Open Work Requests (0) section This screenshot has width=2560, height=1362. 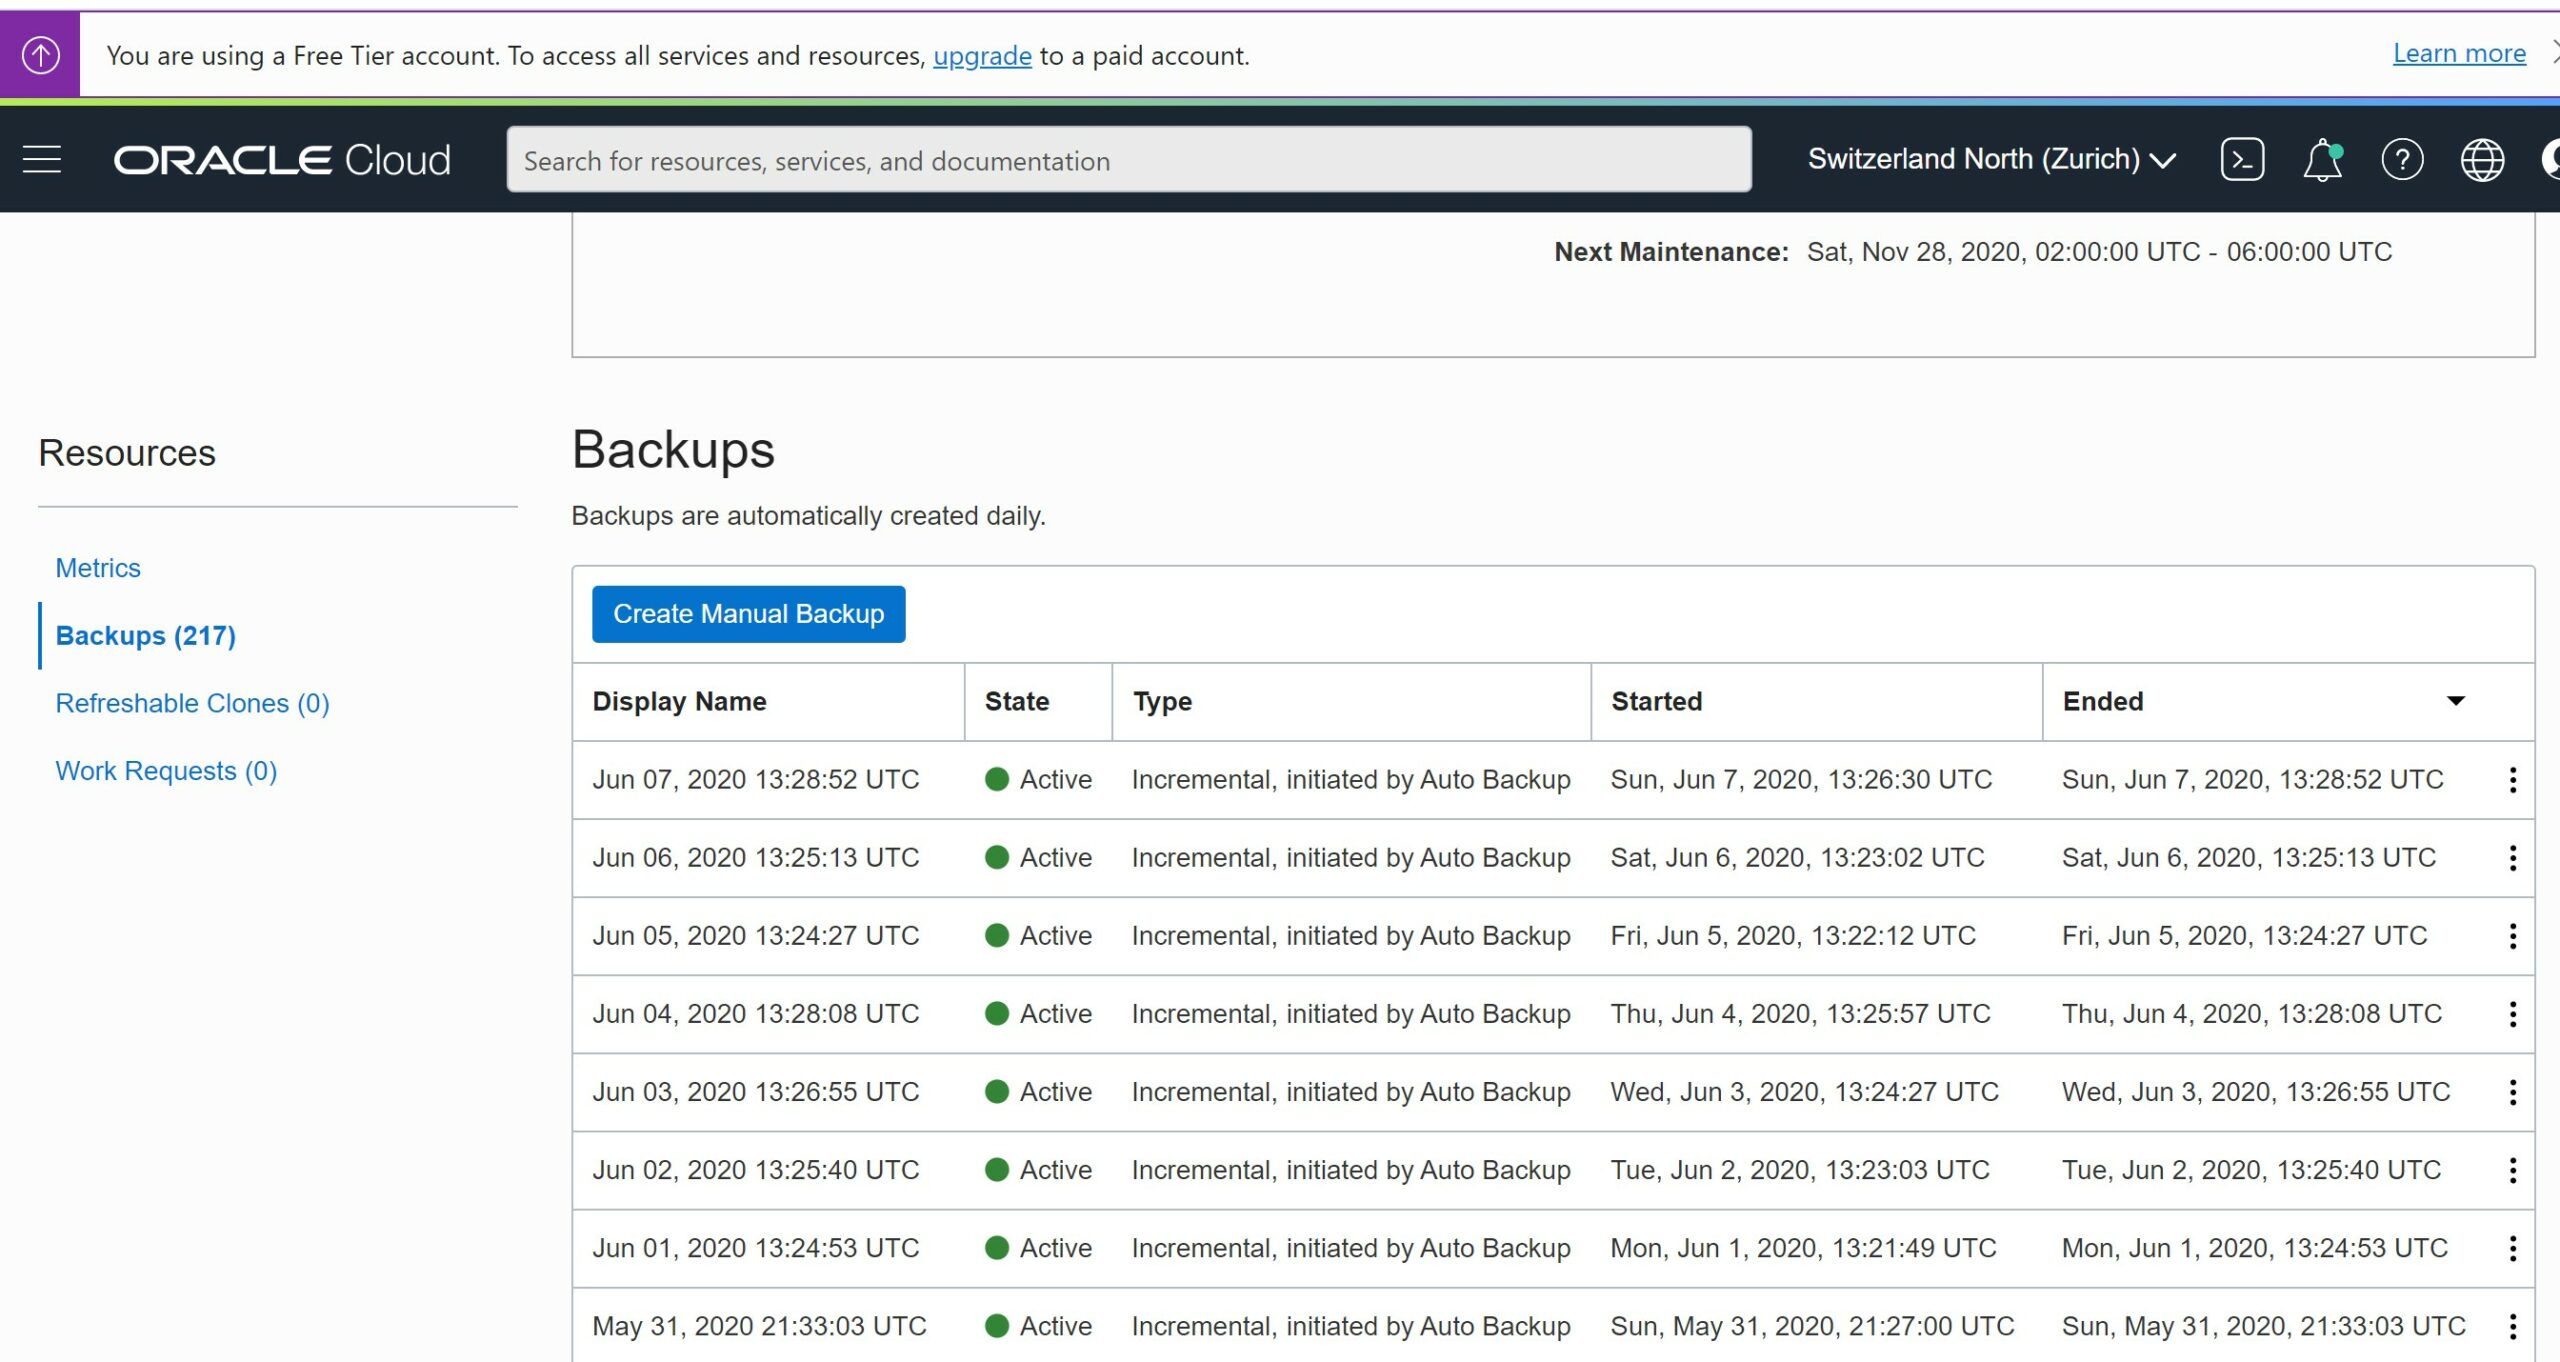[166, 771]
